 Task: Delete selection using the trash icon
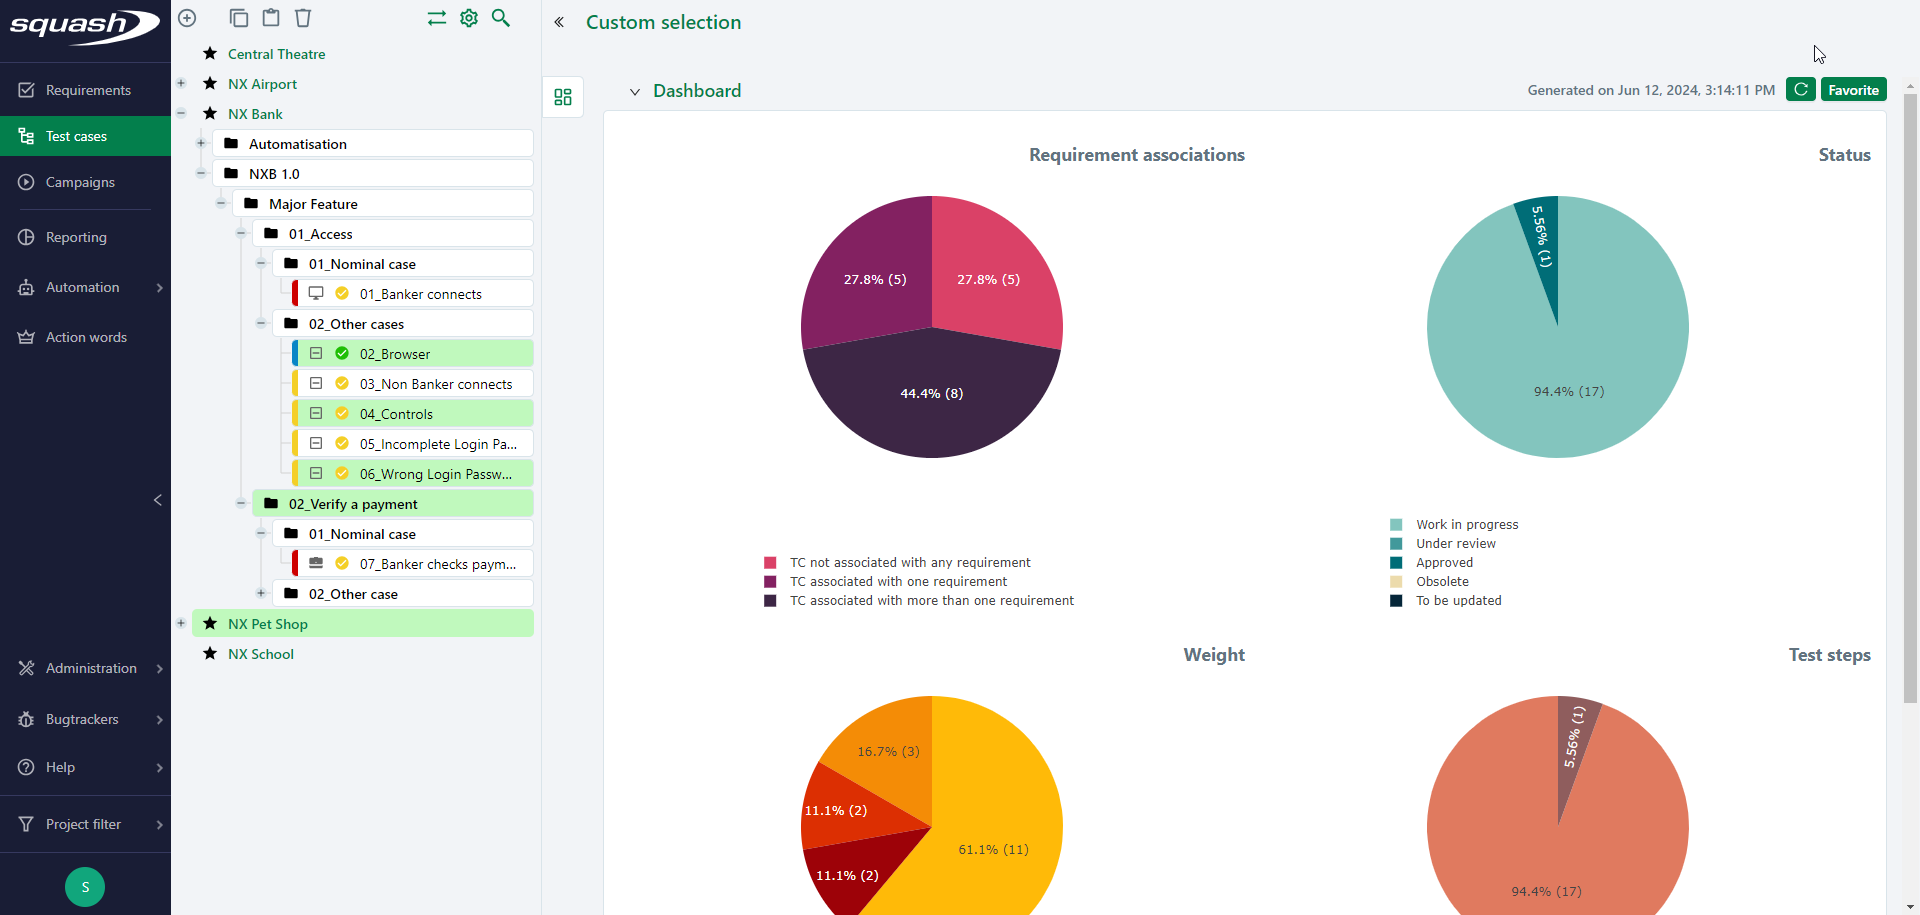pos(303,18)
